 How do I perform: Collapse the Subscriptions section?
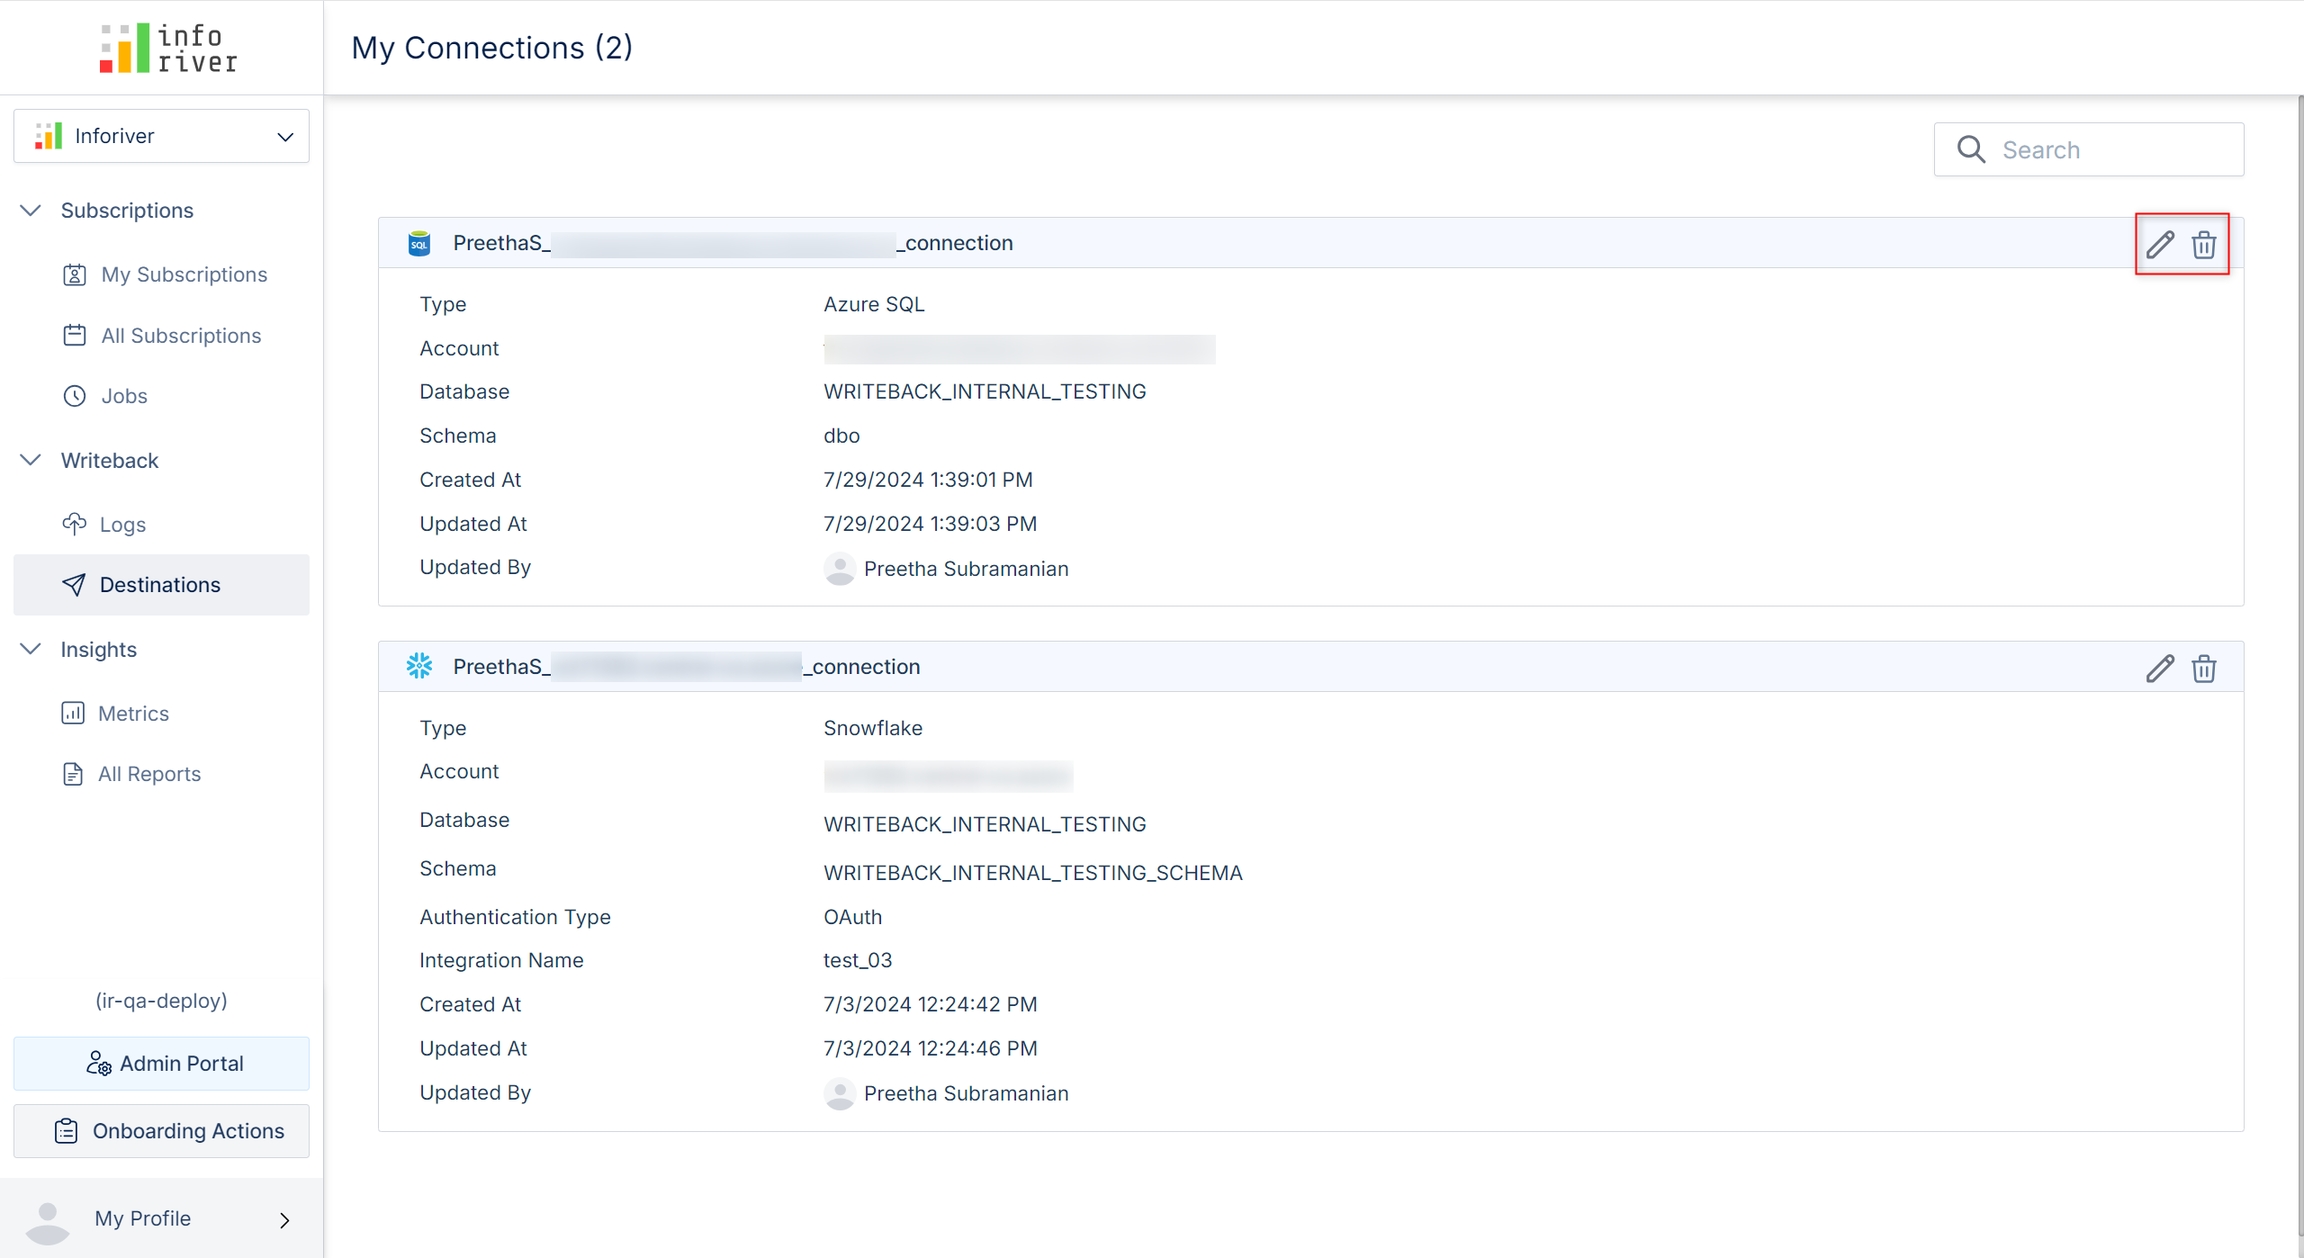(x=31, y=210)
